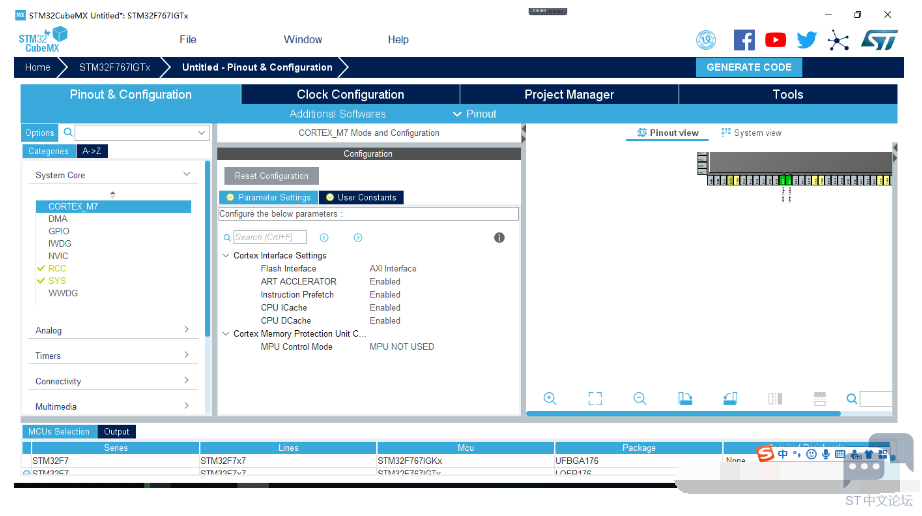Expand the Connectivity category
Image resolution: width=922 pixels, height=516 pixels.
(186, 380)
